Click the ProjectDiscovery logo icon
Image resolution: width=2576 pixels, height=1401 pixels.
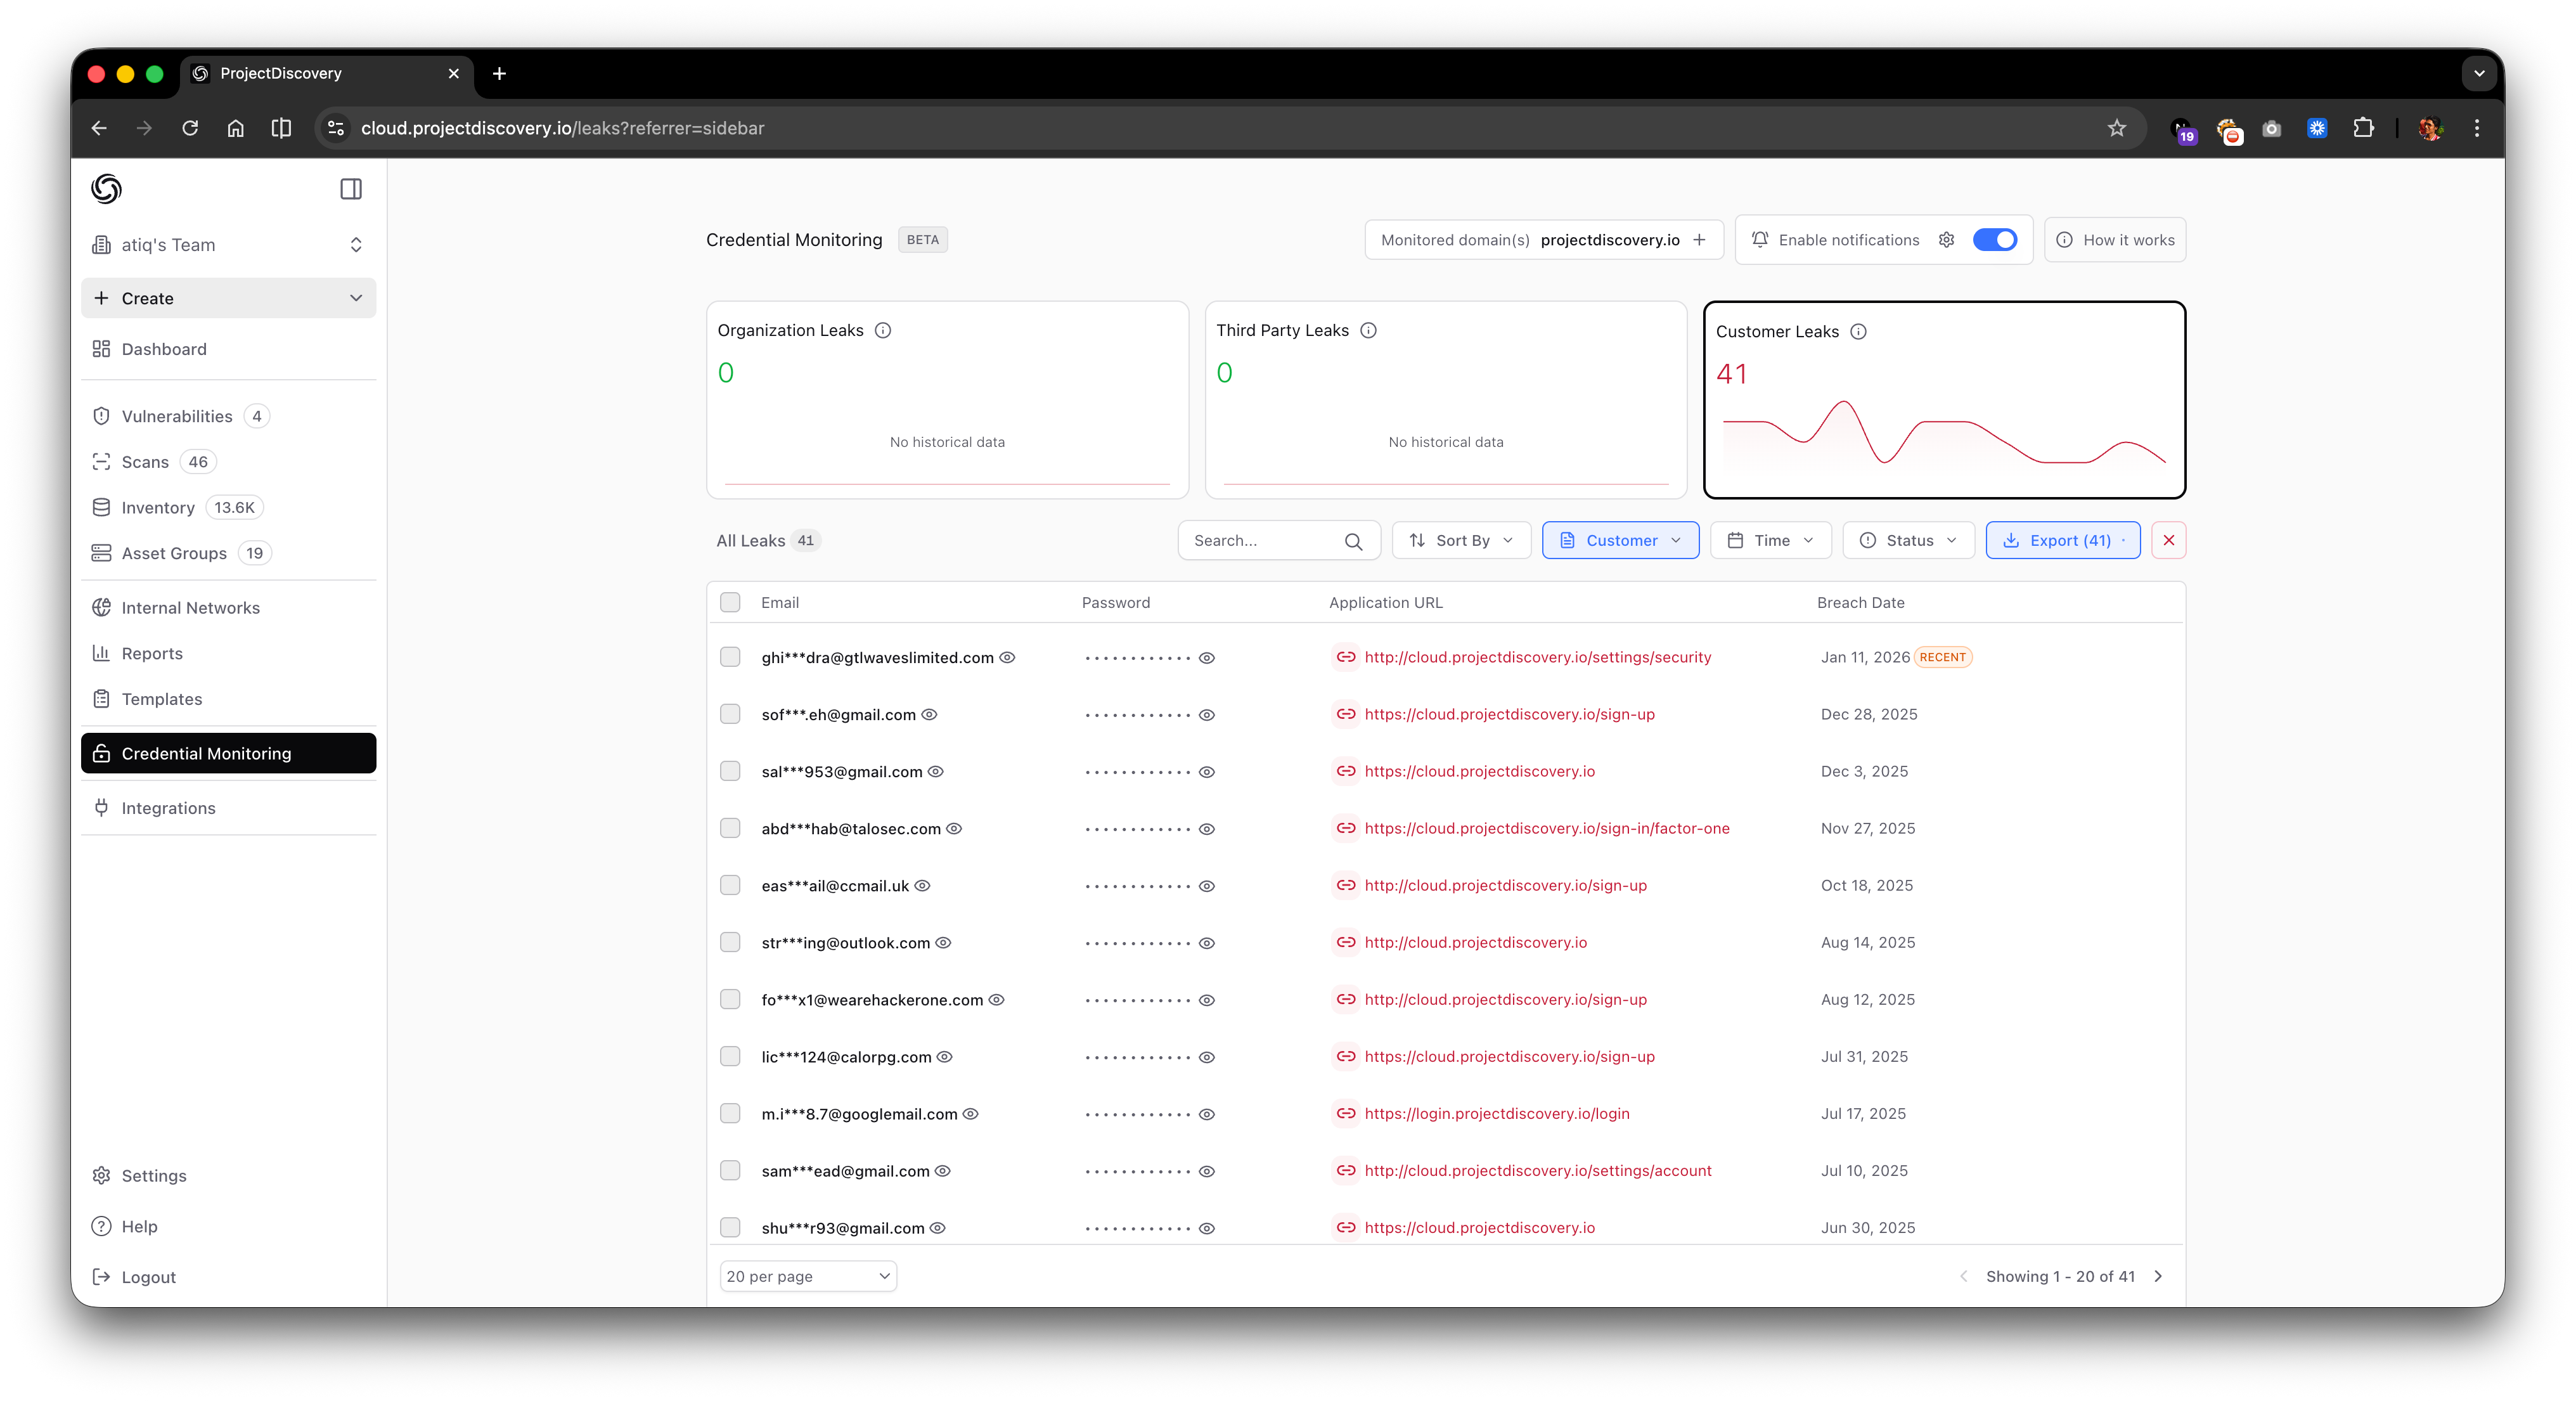click(x=106, y=189)
